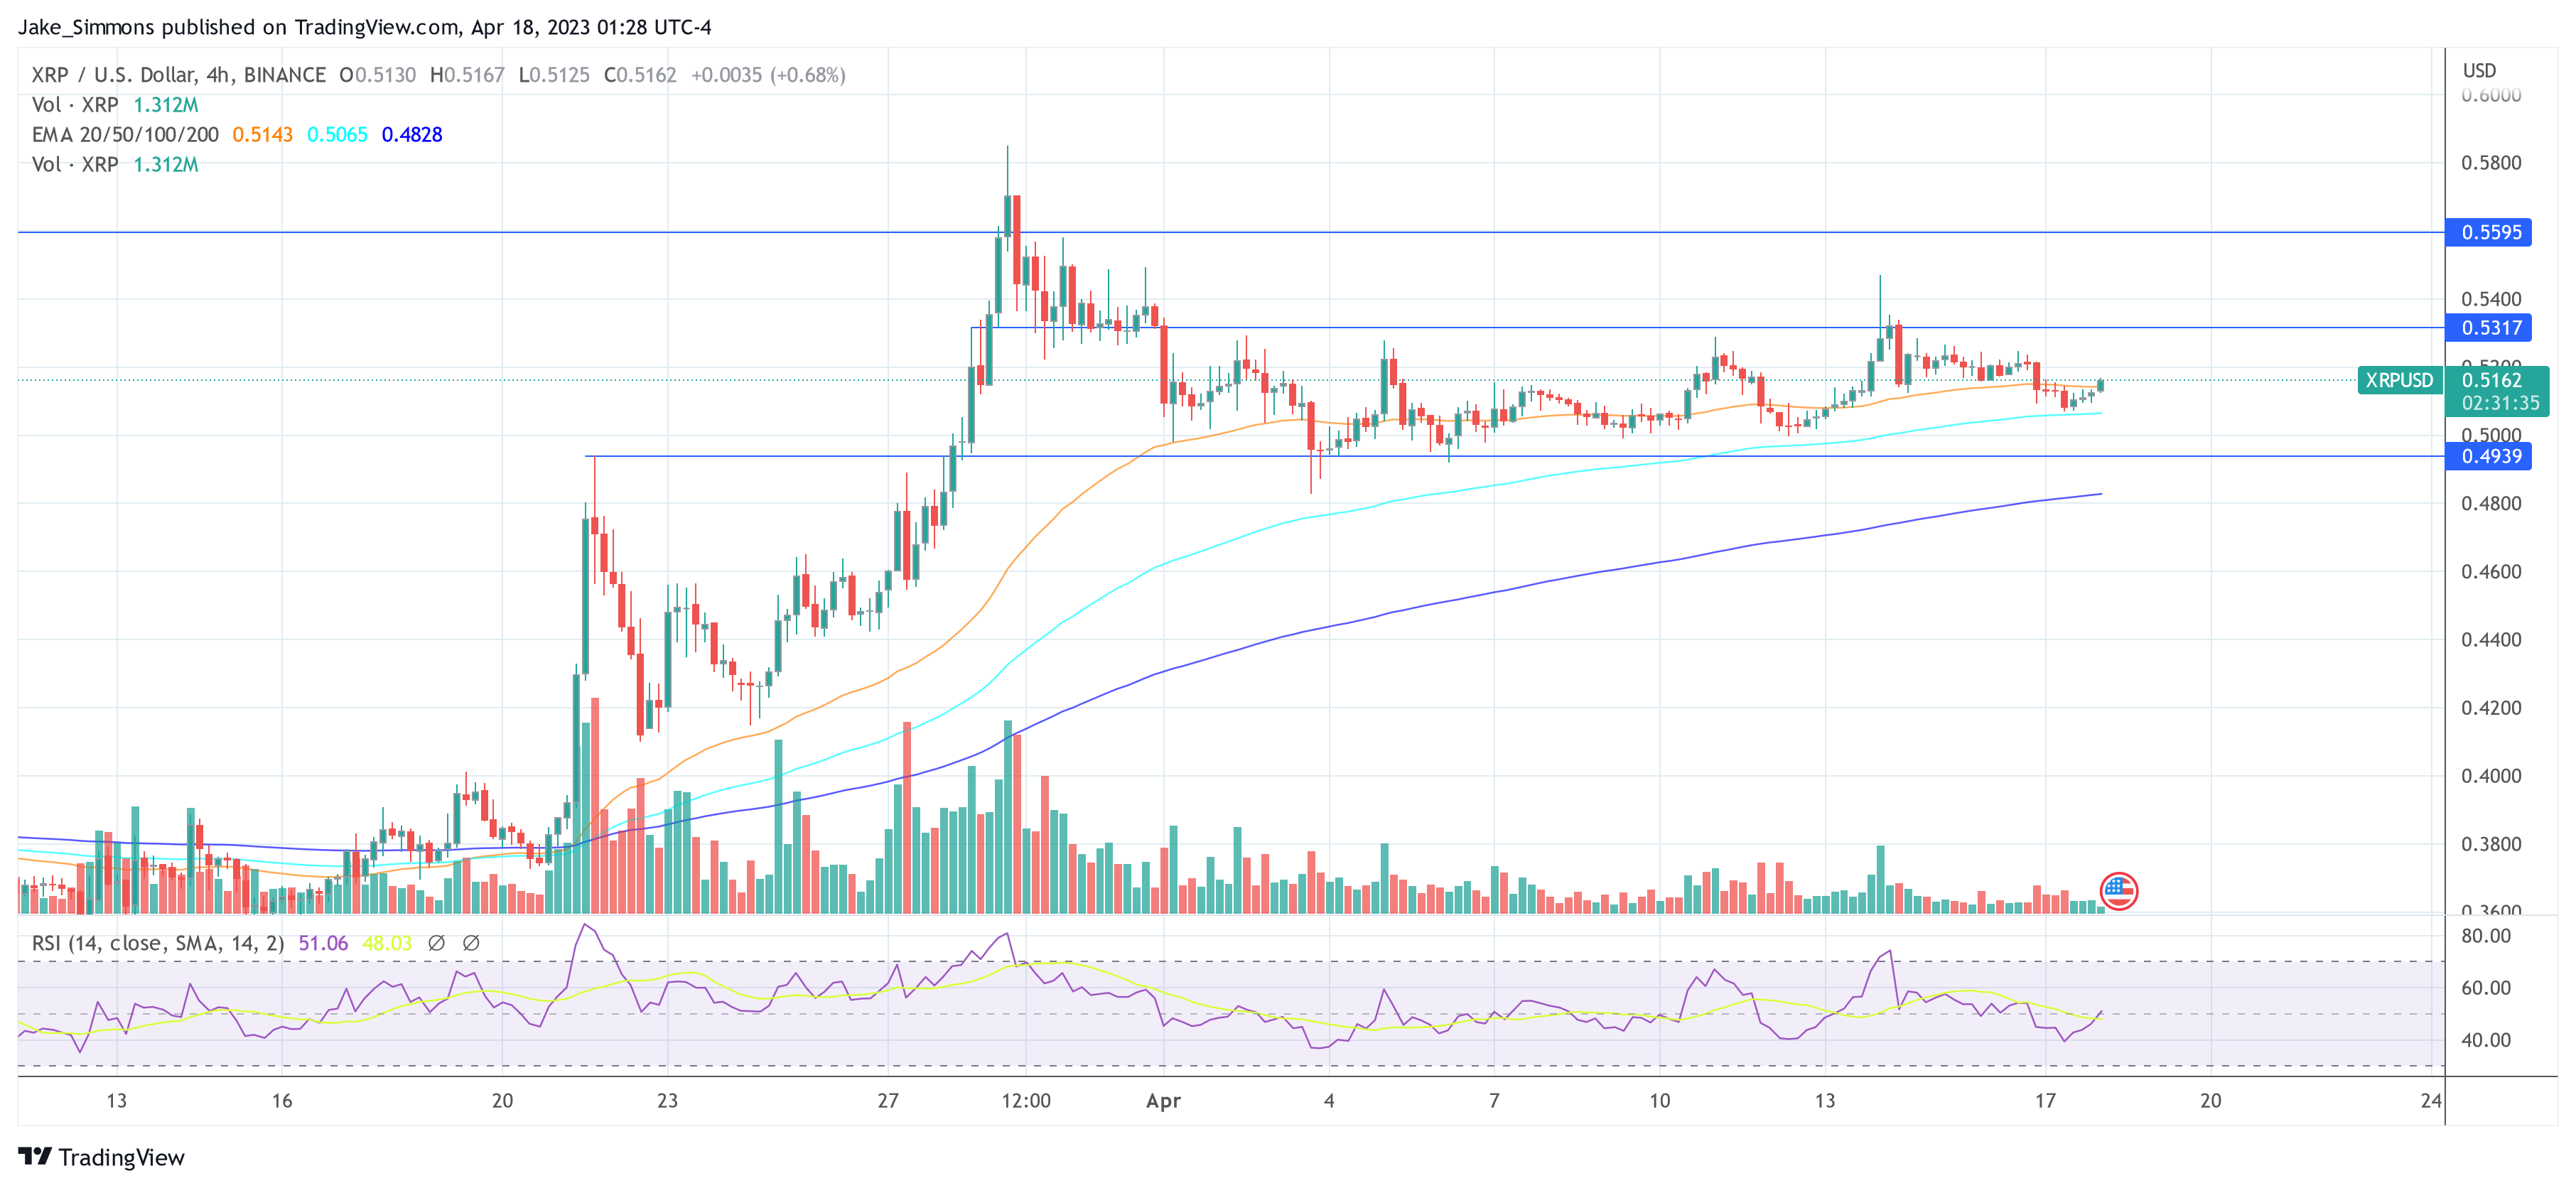Click the blue EMA value 0.4828

(x=412, y=135)
